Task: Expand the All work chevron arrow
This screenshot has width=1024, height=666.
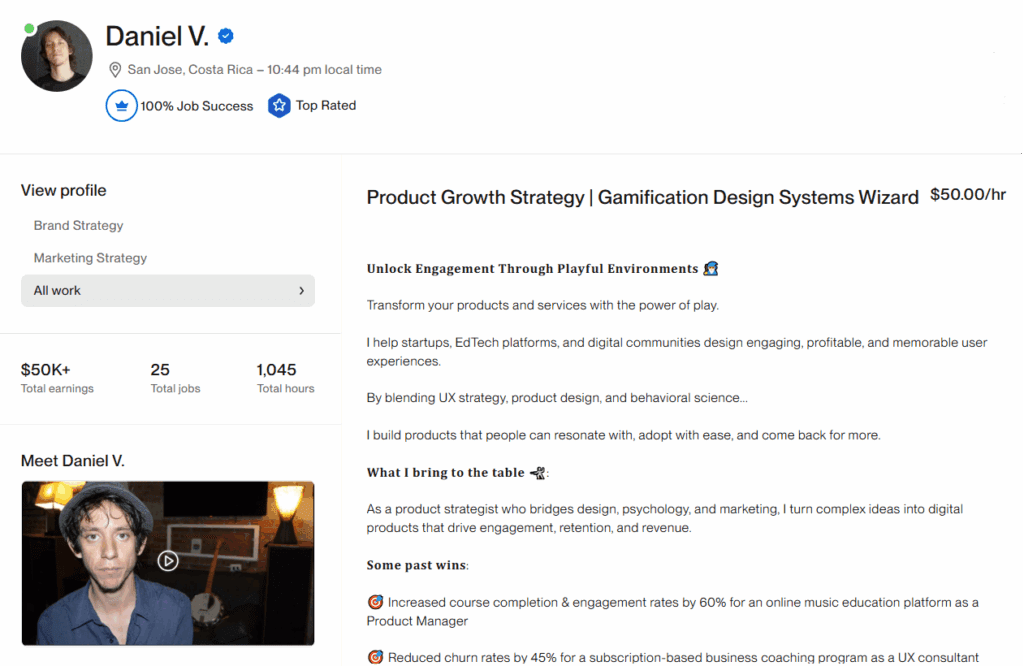Action: pos(301,291)
